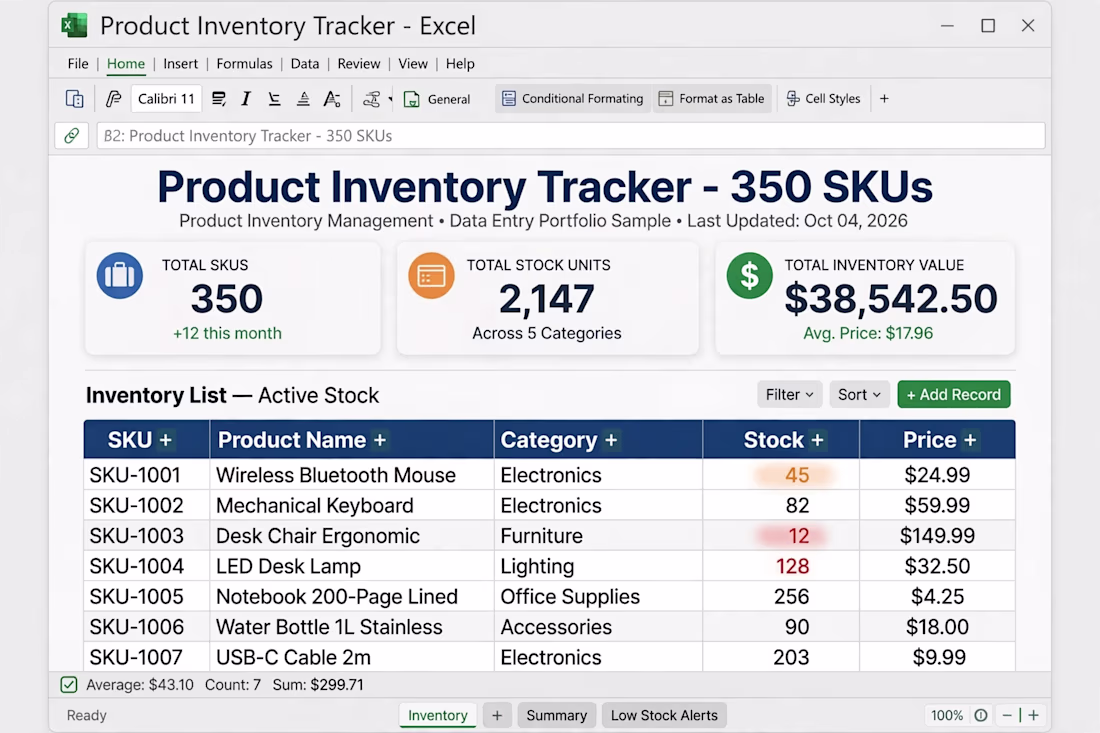Click the blue briefcase Total SKUs icon
The image size is (1100, 733).
tap(120, 276)
